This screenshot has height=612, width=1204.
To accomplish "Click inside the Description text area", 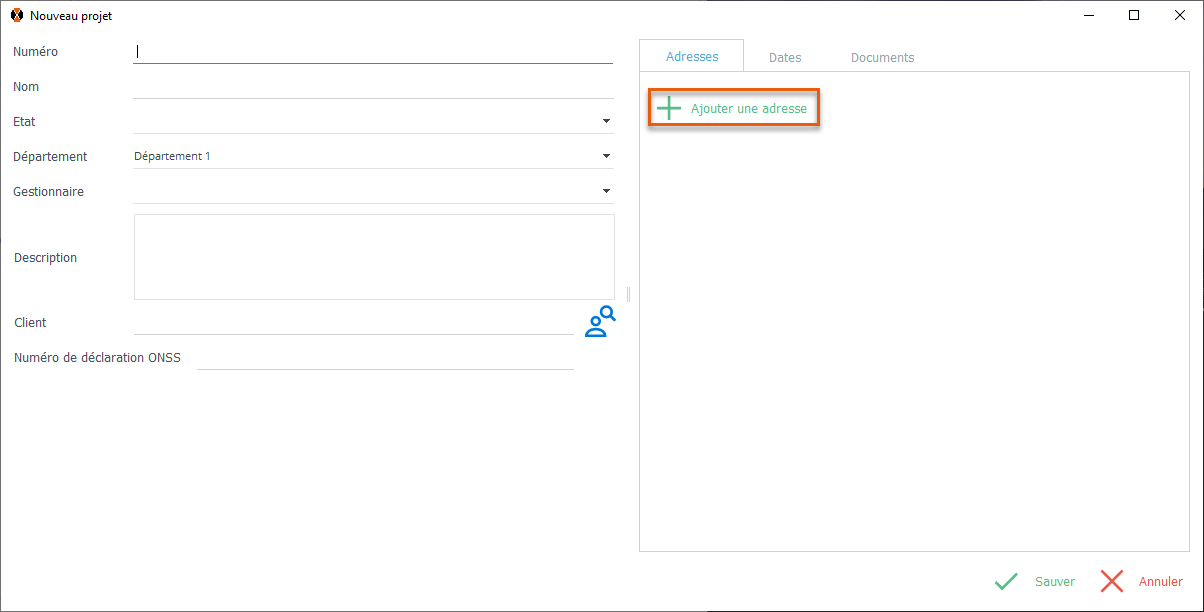I will click(x=374, y=257).
